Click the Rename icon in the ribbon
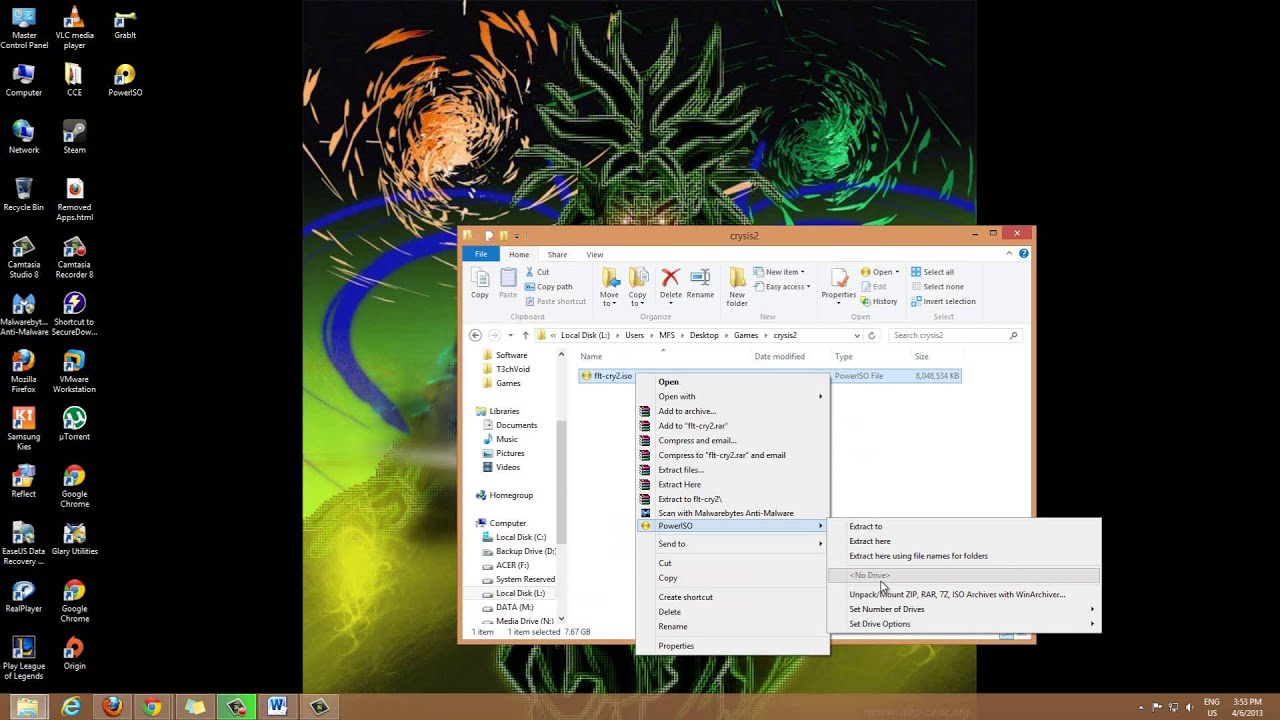 tap(700, 284)
